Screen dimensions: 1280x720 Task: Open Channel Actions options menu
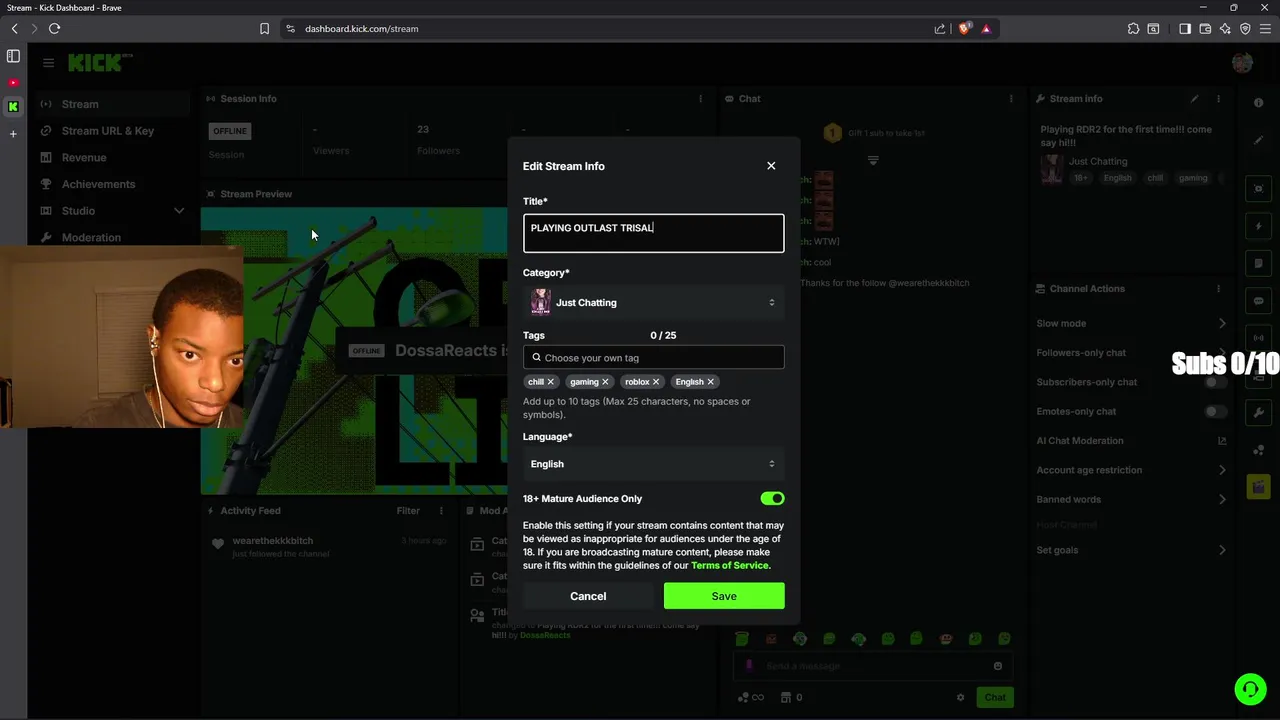[1218, 289]
